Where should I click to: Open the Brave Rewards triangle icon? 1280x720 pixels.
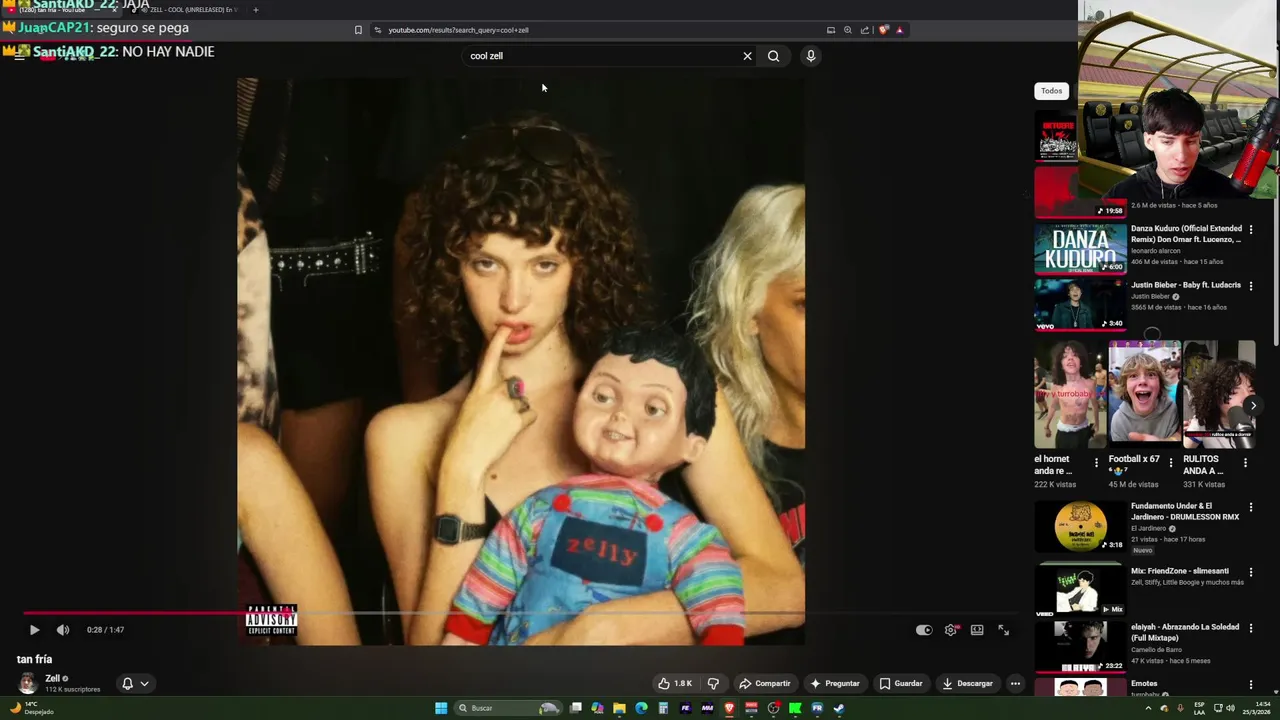(x=899, y=30)
